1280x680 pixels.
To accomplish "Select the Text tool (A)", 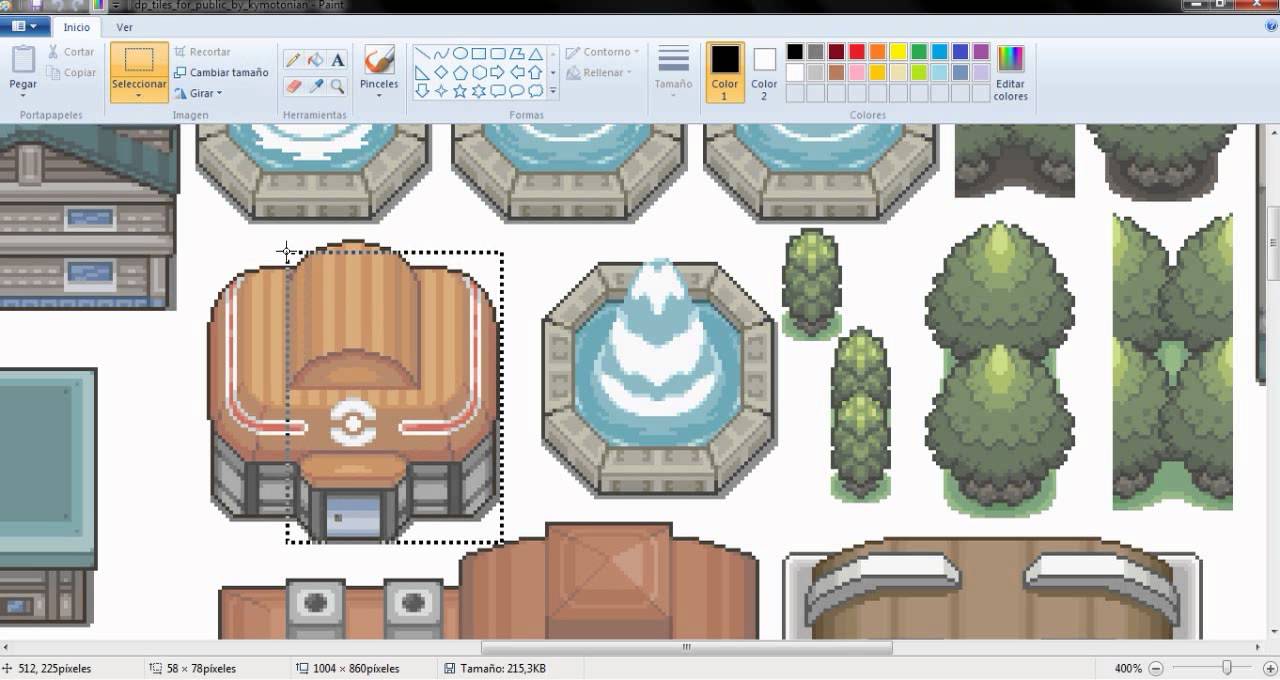I will pos(337,60).
